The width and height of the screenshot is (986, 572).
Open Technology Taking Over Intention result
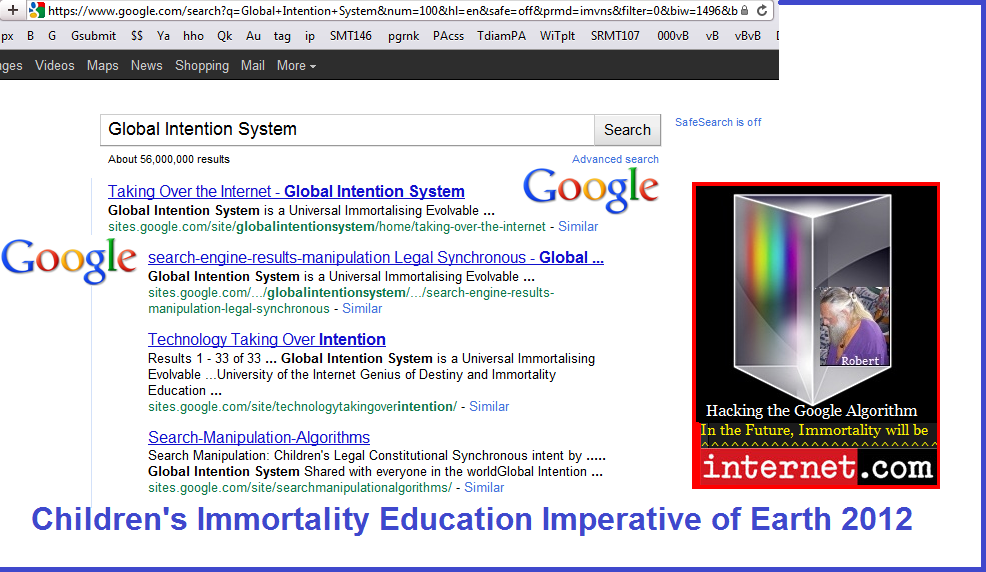267,339
